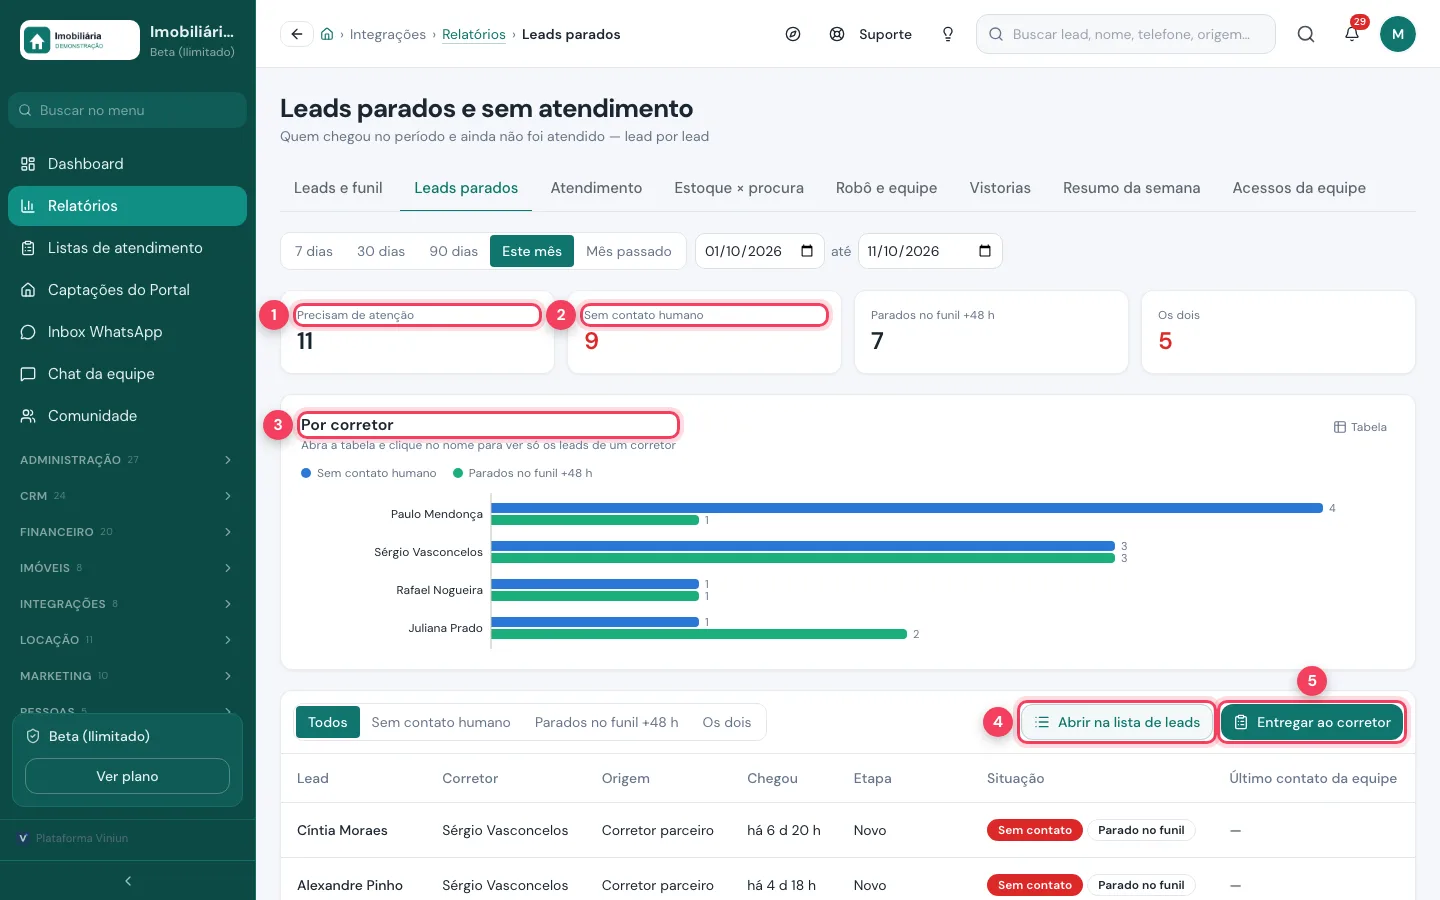
Task: Open Chat da equipe in sidebar
Action: (x=127, y=374)
